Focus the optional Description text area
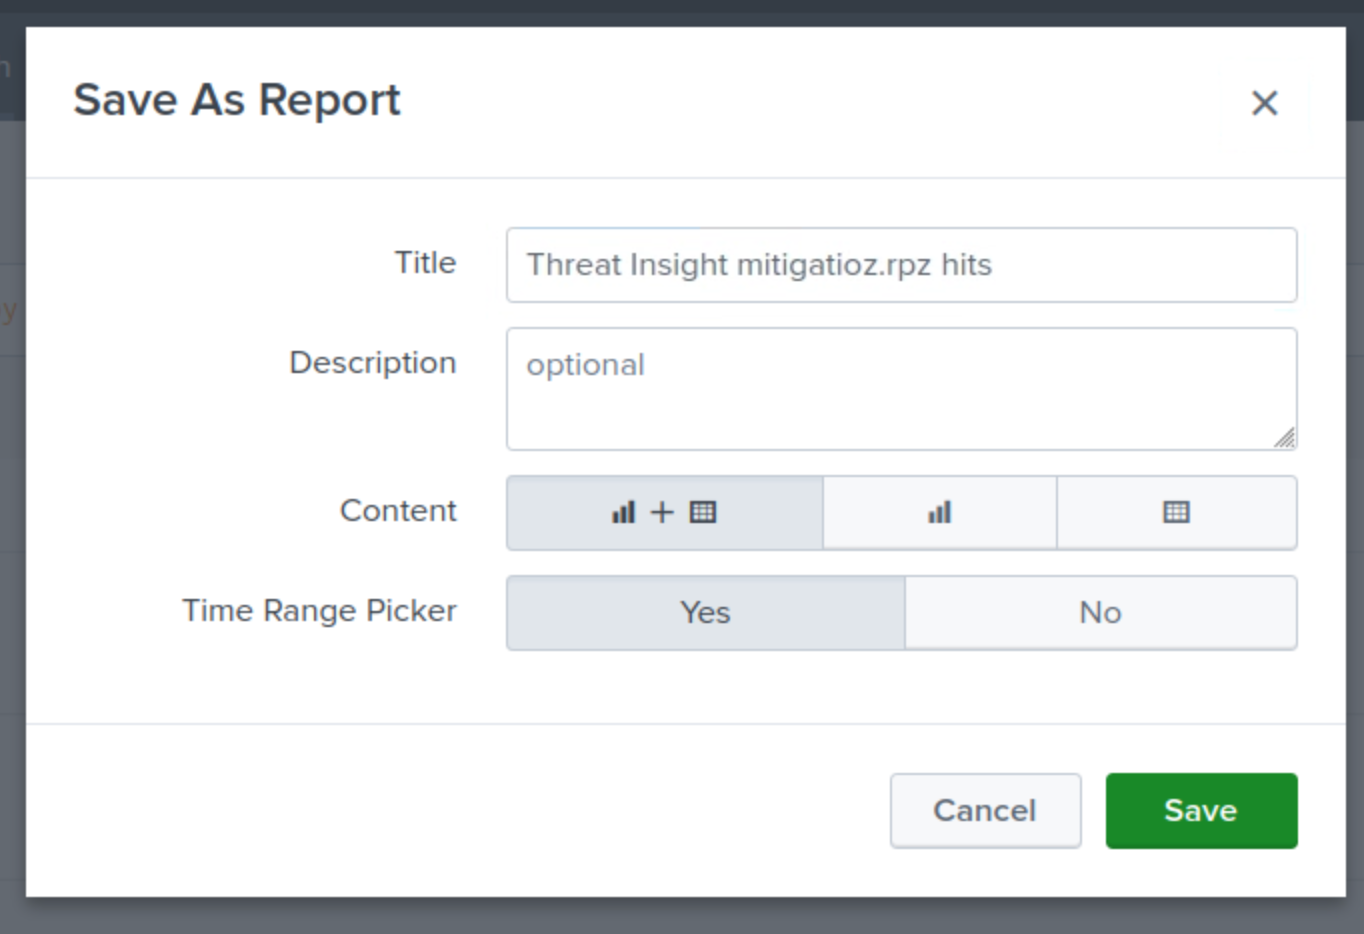 [900, 388]
